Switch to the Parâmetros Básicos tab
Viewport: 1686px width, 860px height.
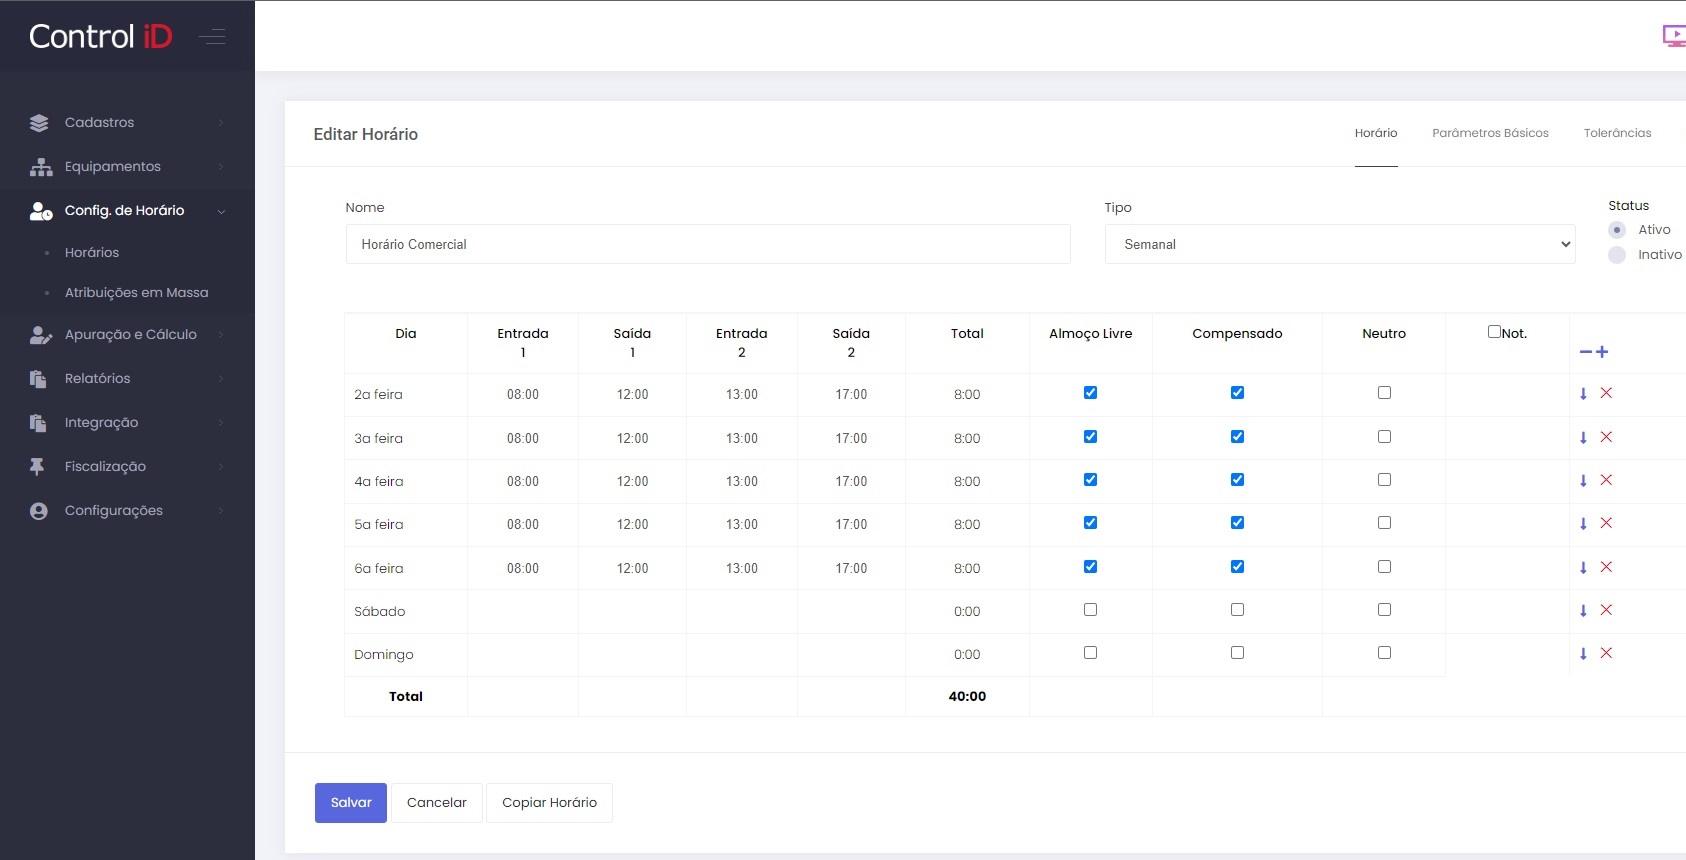[x=1490, y=133]
